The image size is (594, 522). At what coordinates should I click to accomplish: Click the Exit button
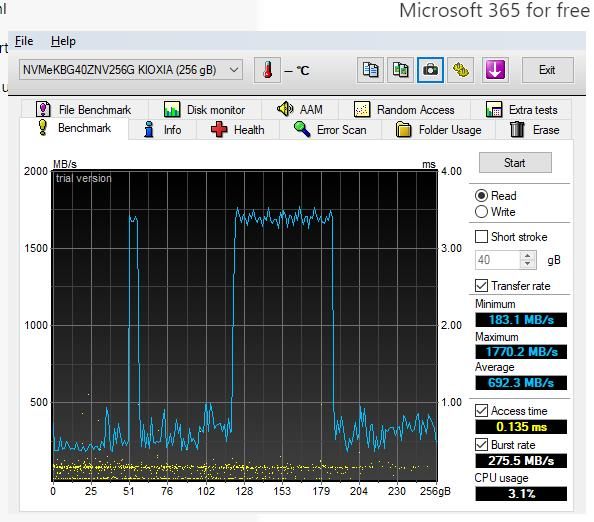[547, 70]
